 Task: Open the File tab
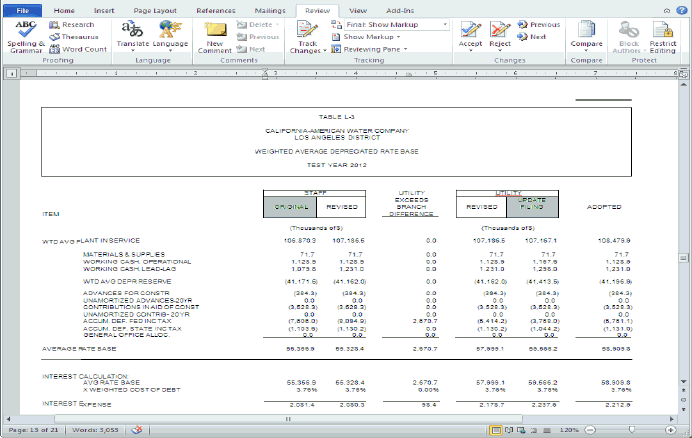21,8
